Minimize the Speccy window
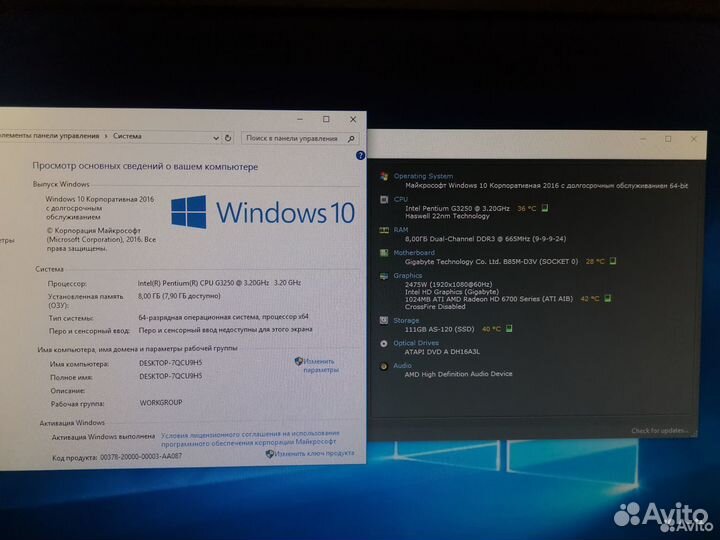This screenshot has width=720, height=540. [643, 139]
